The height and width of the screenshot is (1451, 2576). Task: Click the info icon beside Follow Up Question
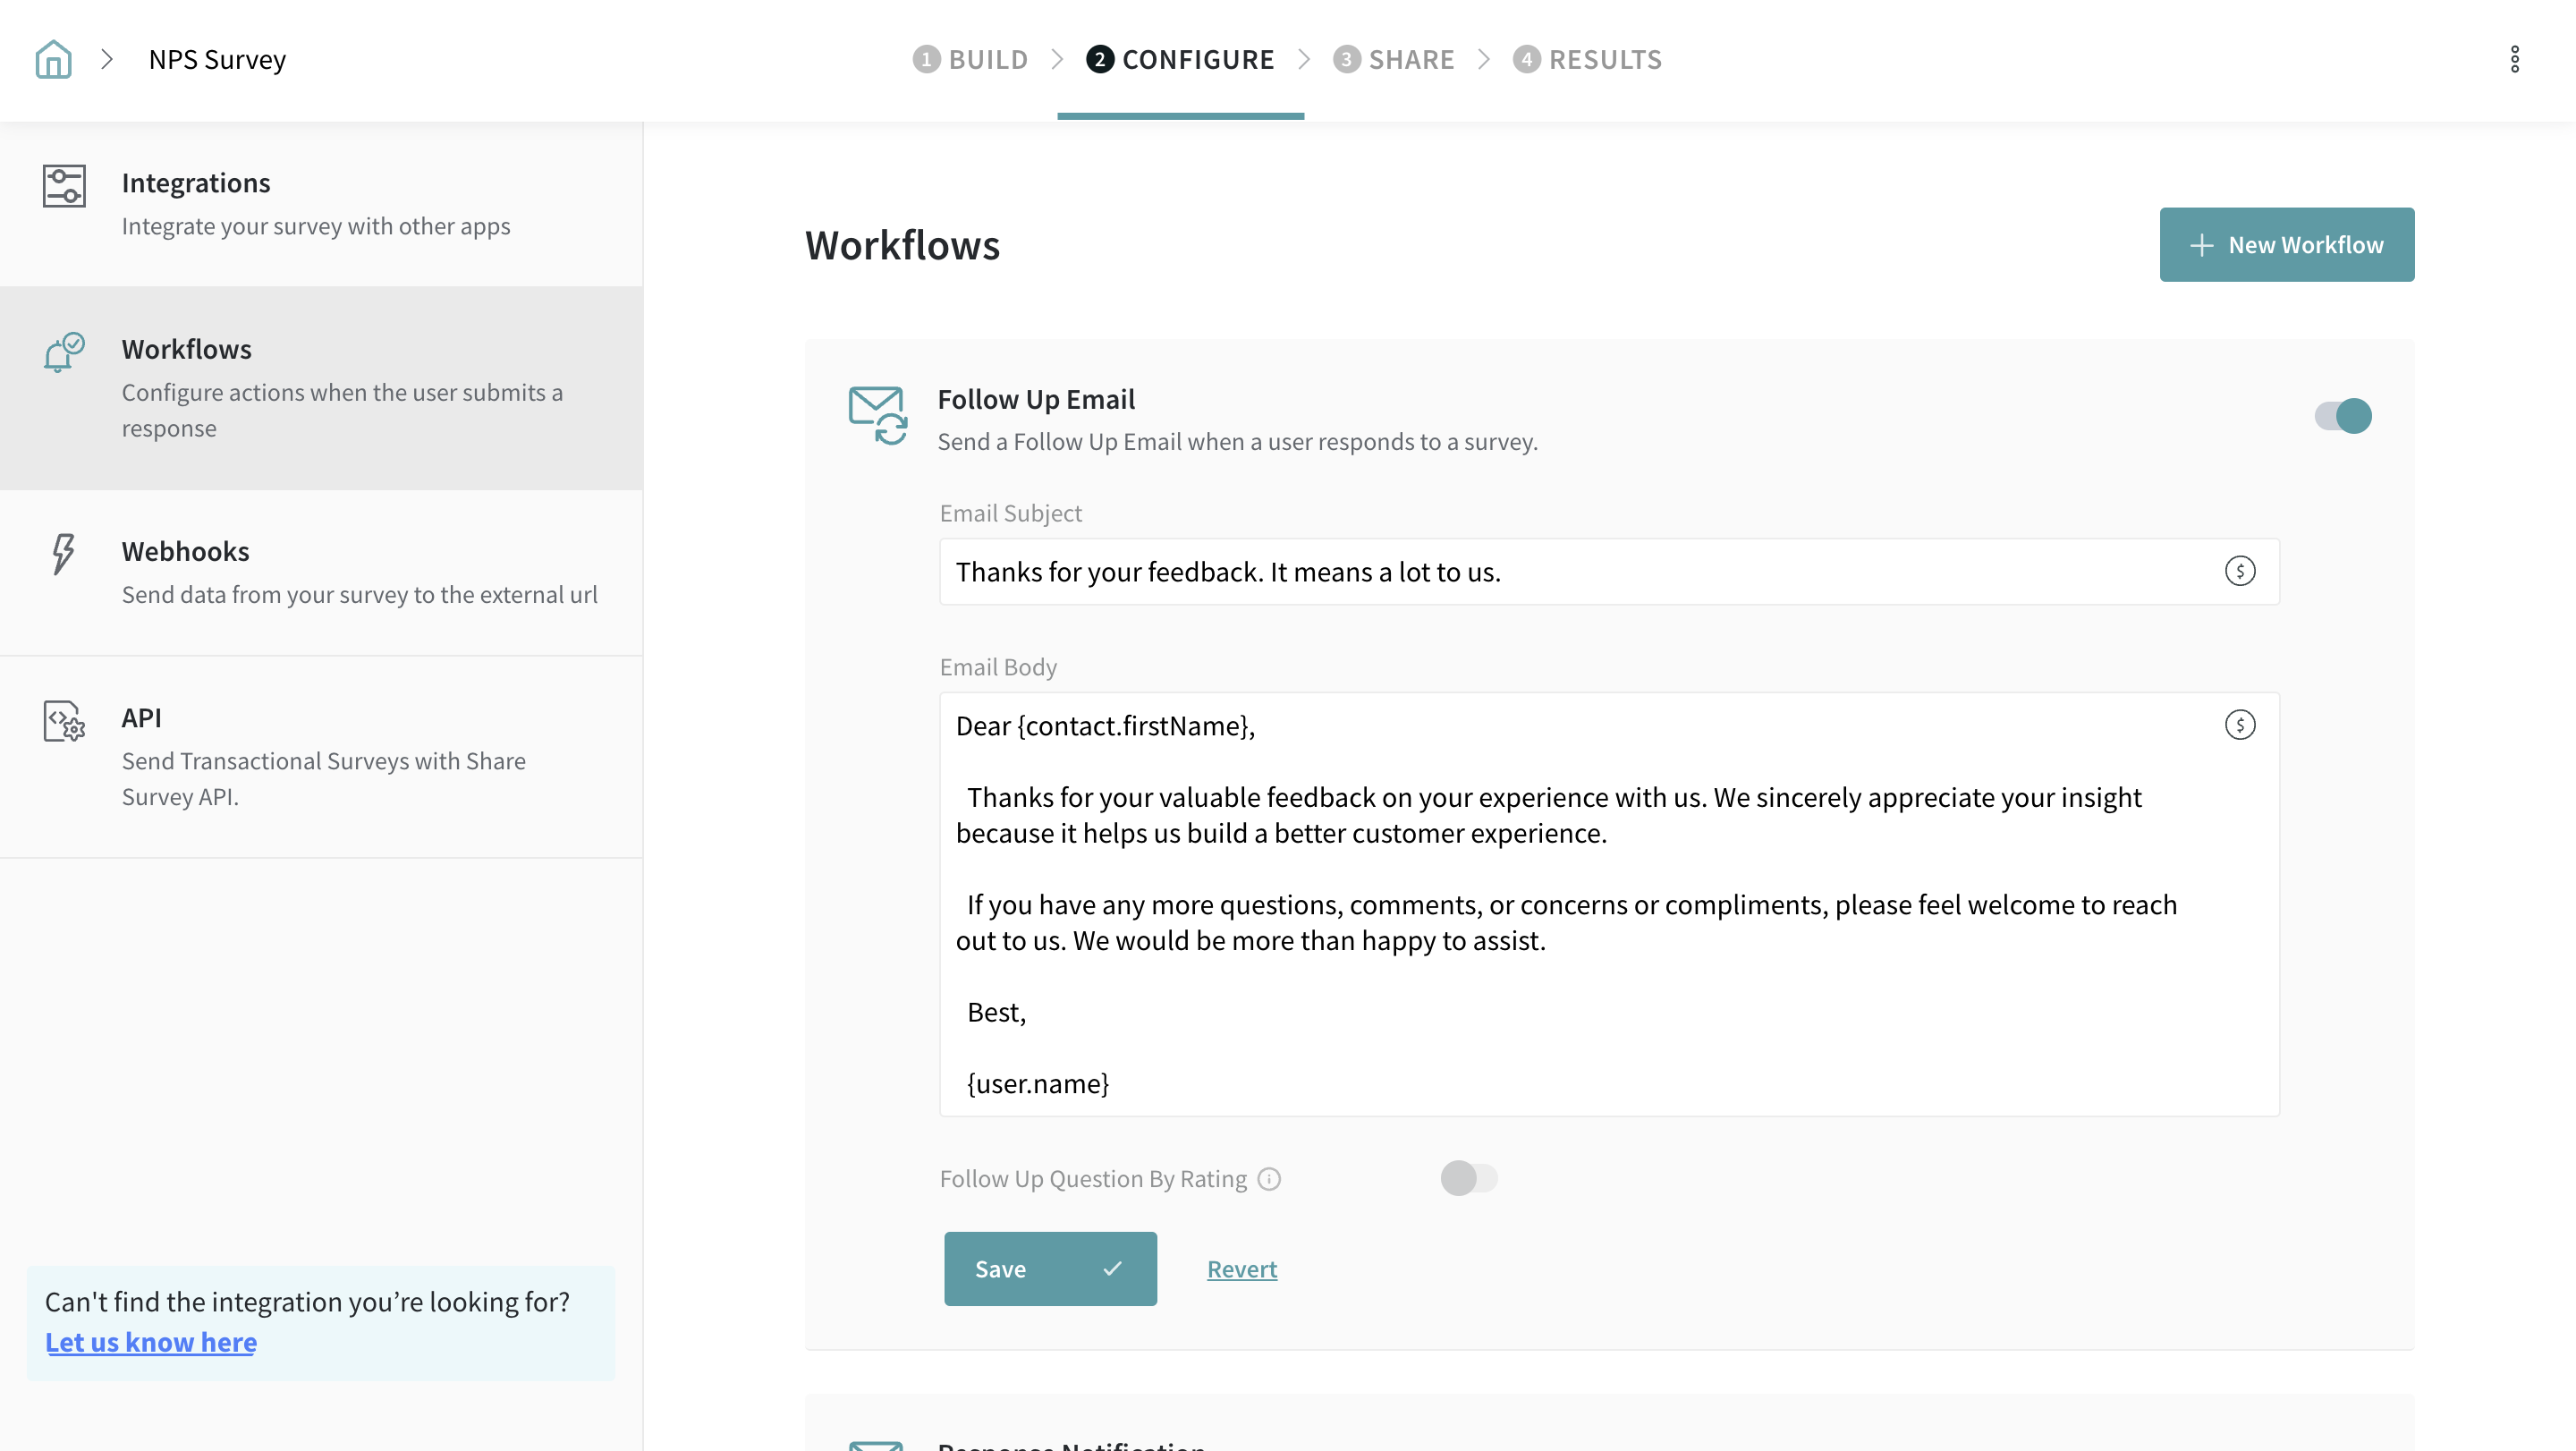[1269, 1179]
